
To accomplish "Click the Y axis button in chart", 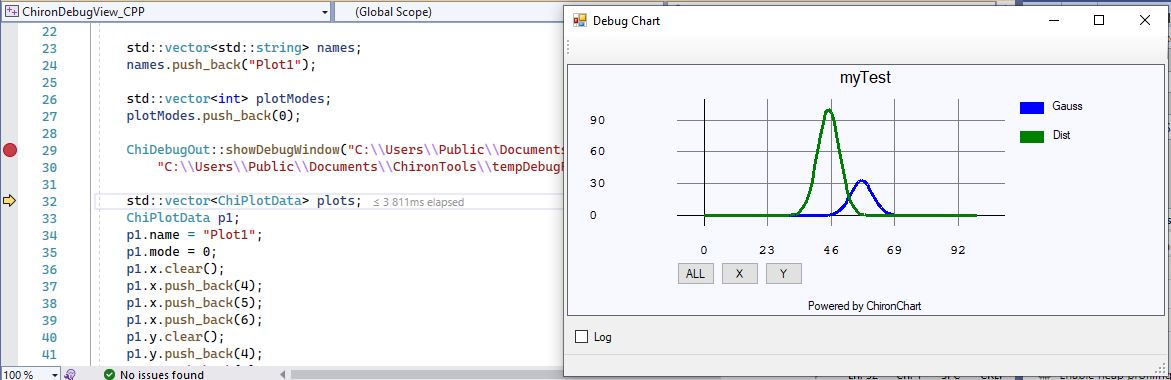I will (783, 273).
